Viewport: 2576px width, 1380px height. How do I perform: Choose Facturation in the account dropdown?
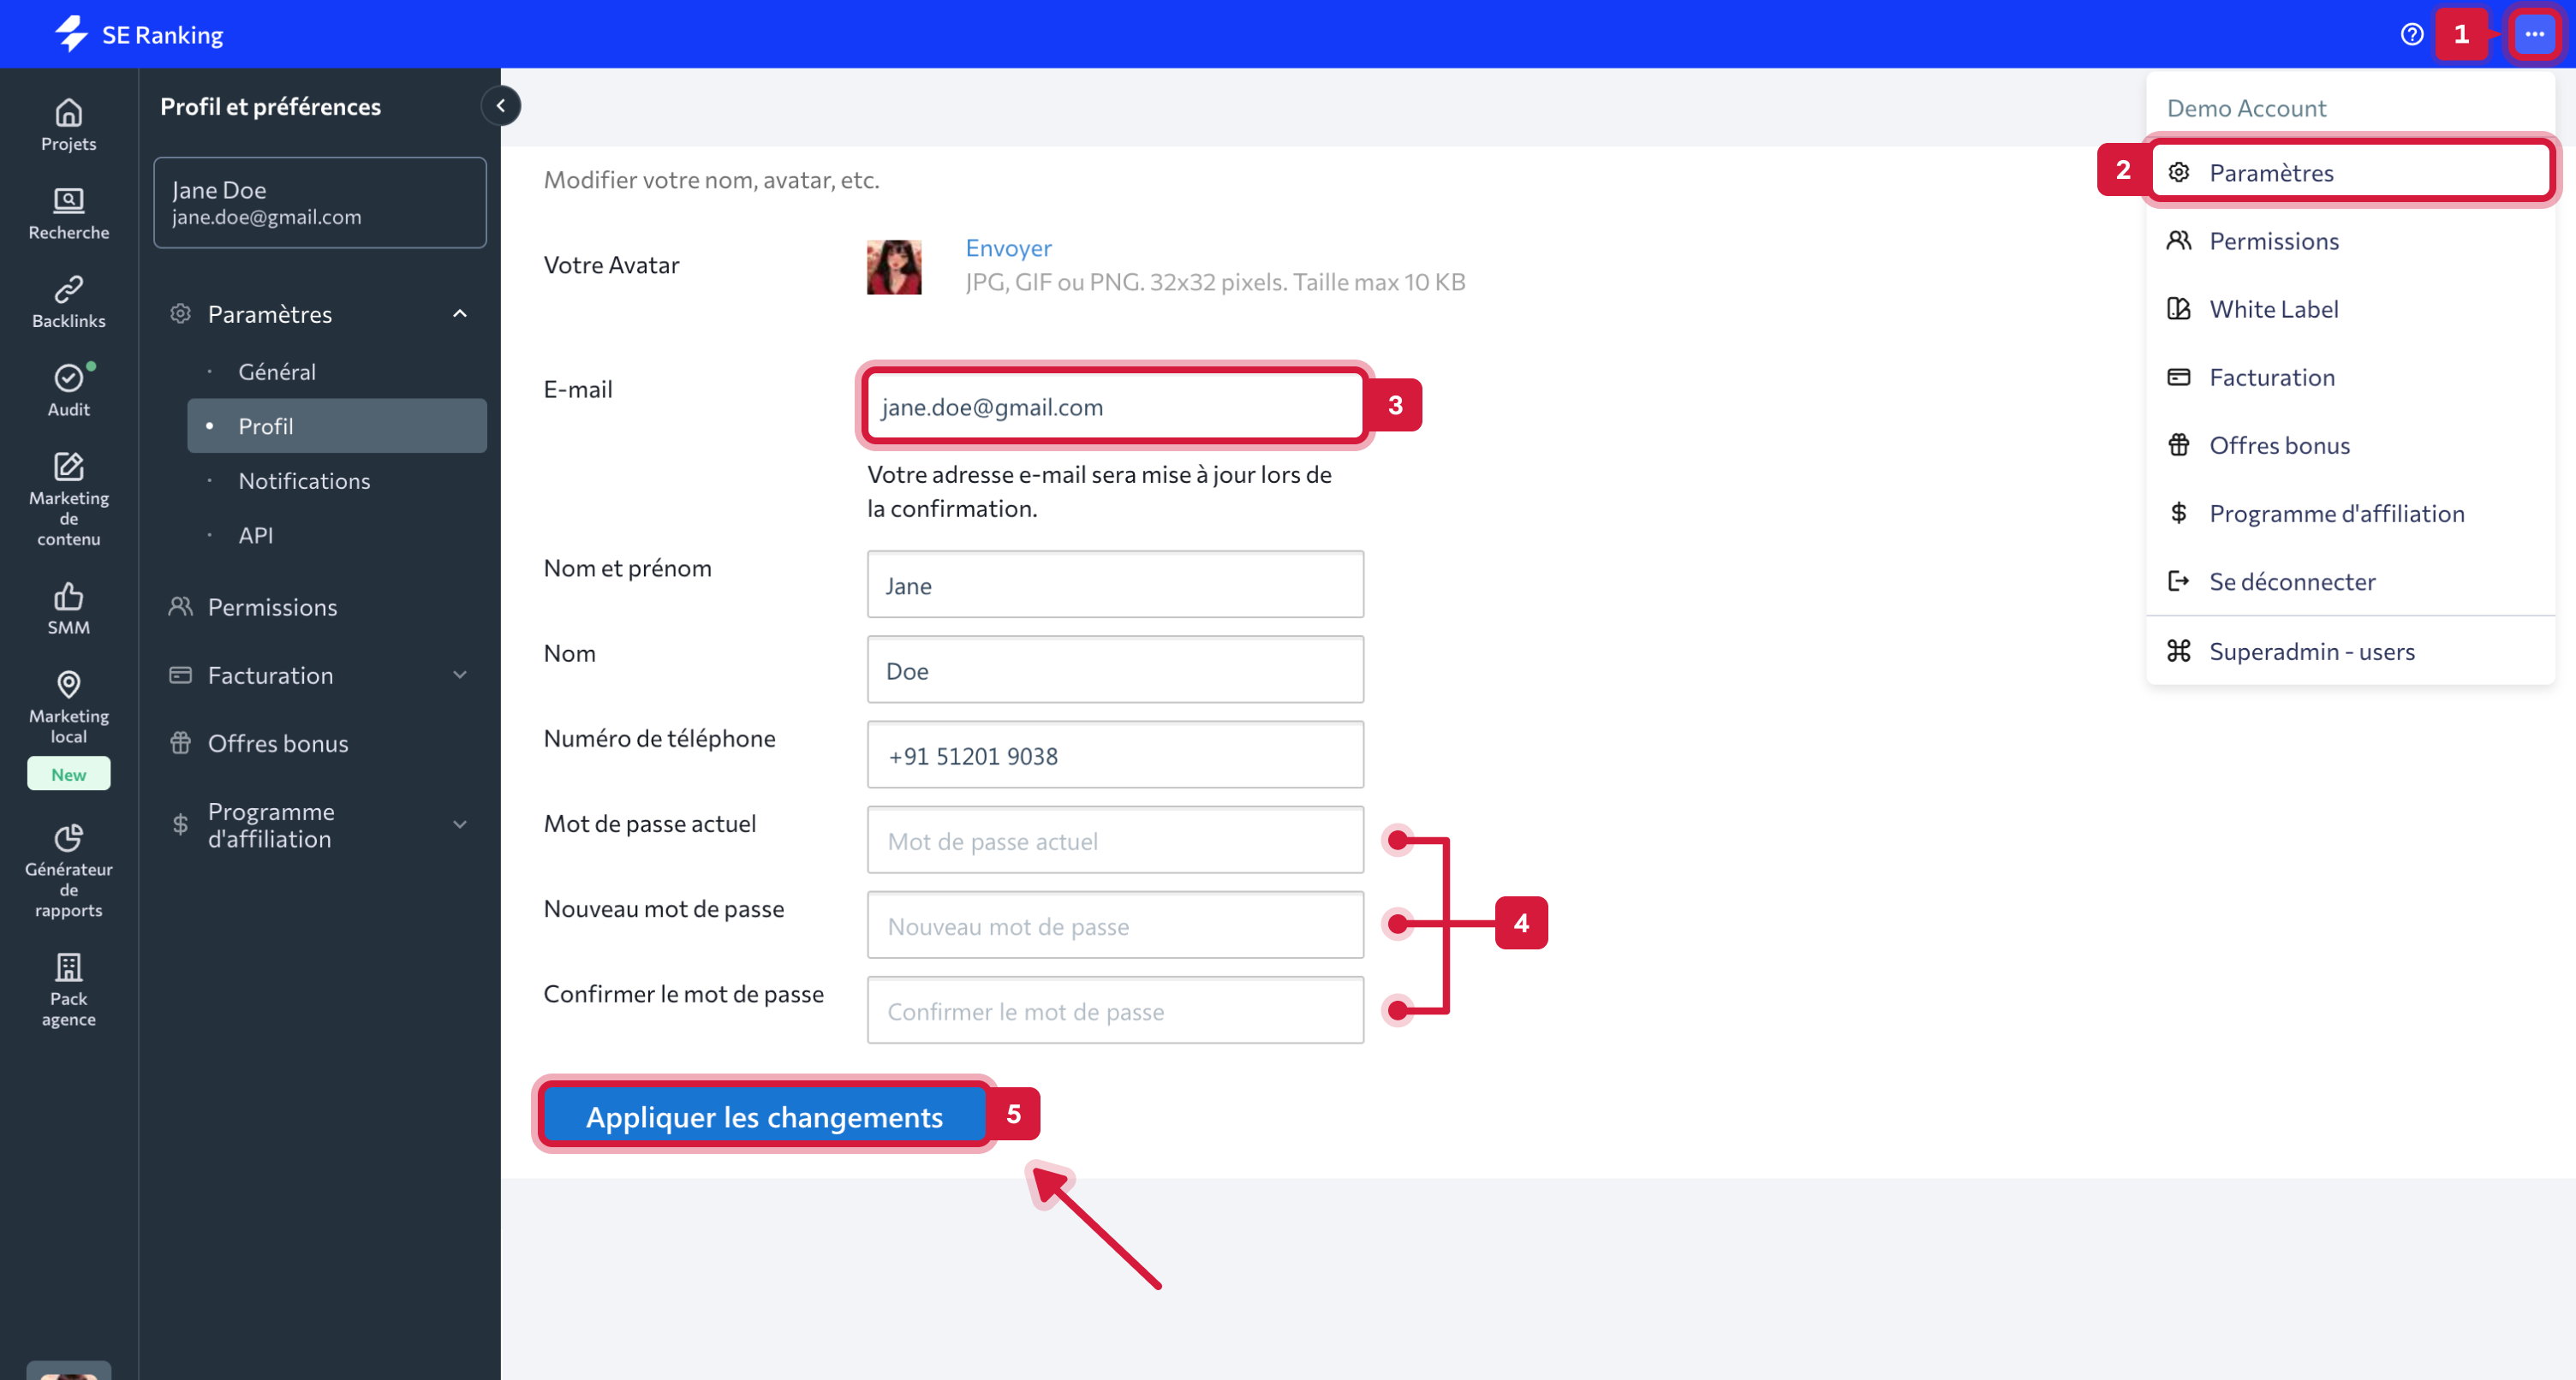(x=2351, y=377)
